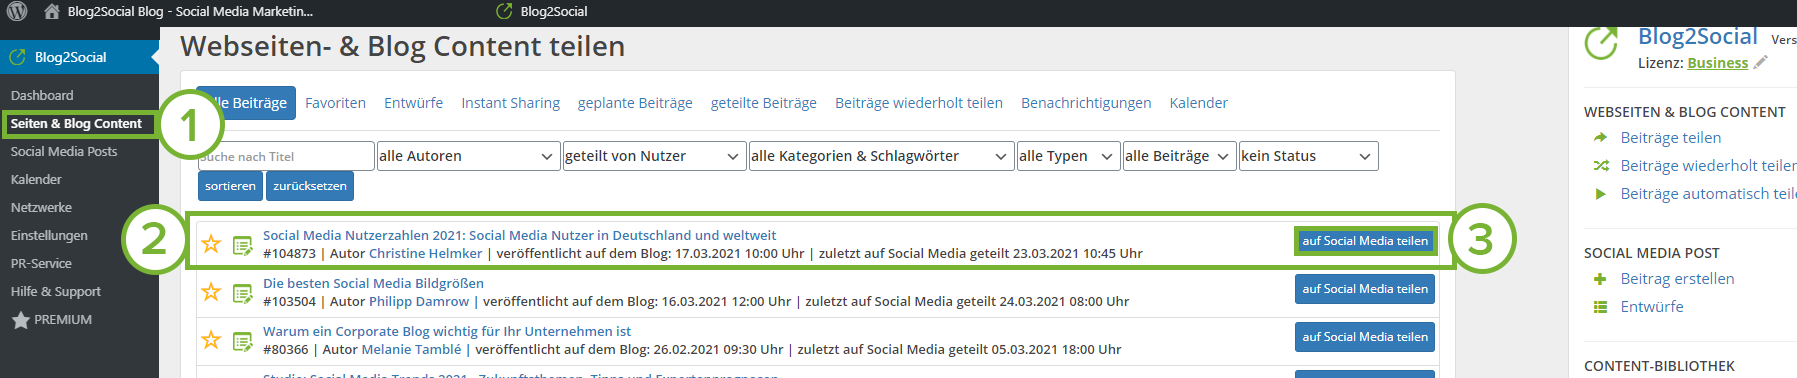This screenshot has width=1797, height=378.
Task: Open Social Media Posts in sidebar menu
Action: (x=64, y=151)
